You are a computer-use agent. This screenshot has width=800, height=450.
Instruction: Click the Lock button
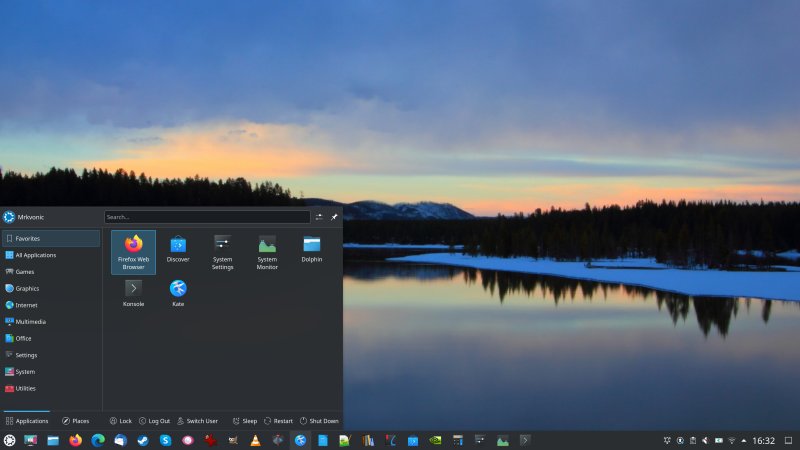point(120,421)
